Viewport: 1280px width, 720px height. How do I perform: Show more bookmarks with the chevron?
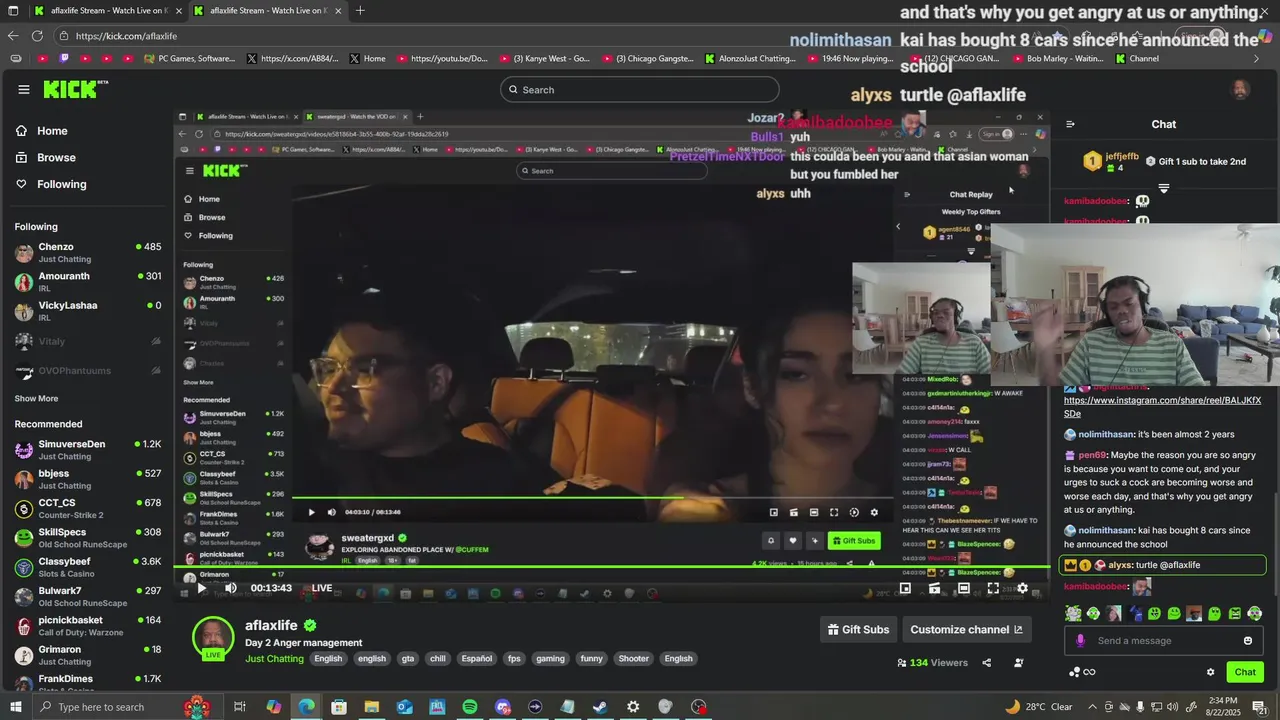point(1256,59)
